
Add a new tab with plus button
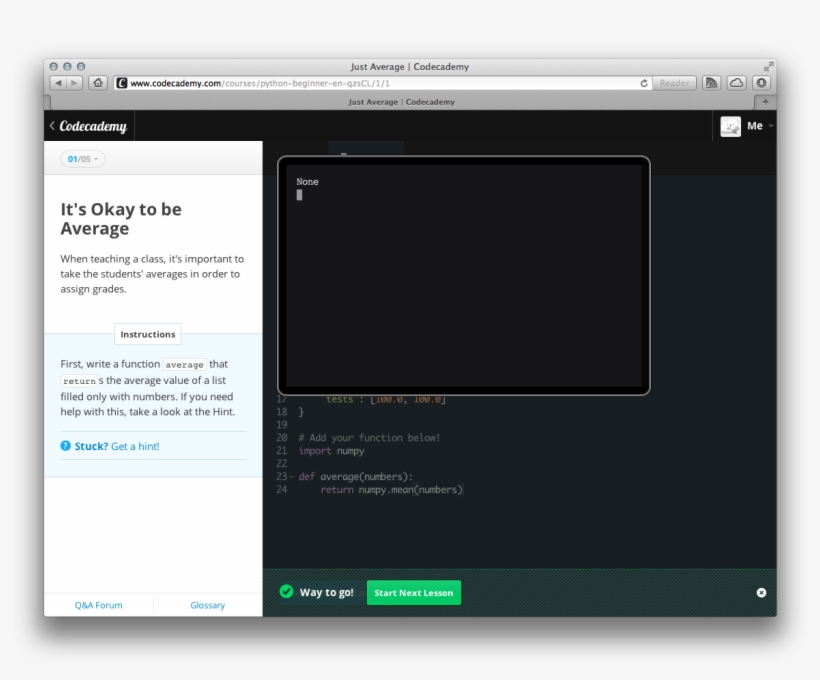point(765,102)
